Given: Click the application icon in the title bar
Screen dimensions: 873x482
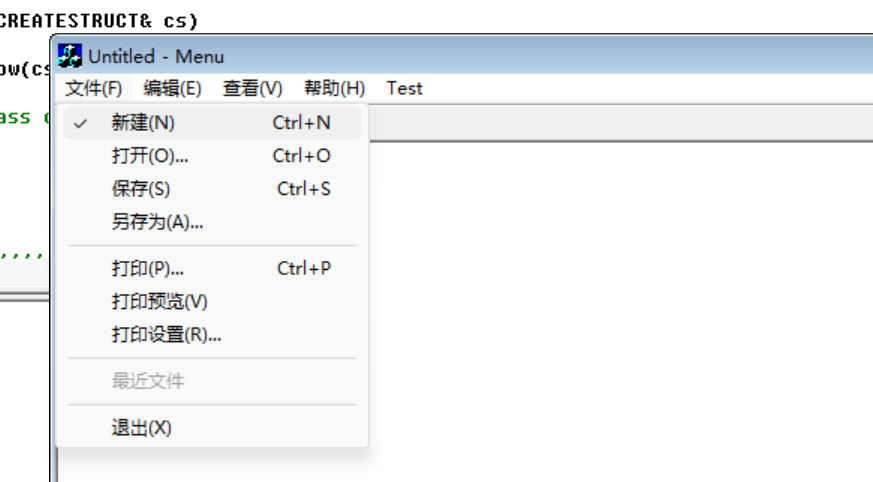Looking at the screenshot, I should pyautogui.click(x=70, y=56).
